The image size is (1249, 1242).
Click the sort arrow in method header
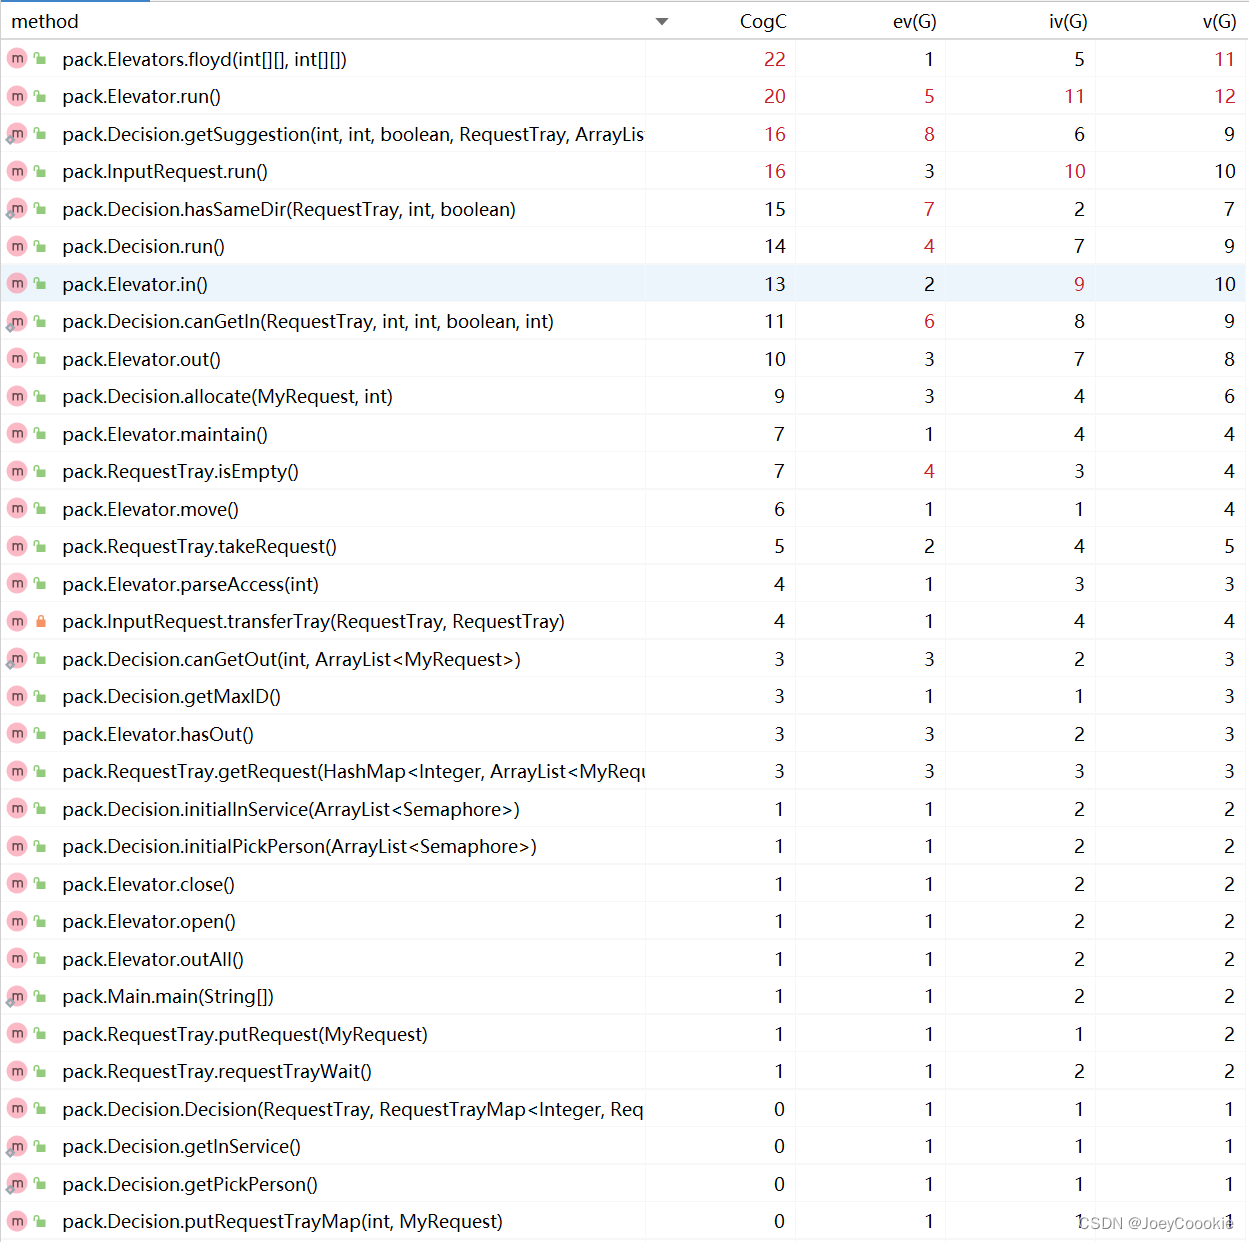click(662, 22)
